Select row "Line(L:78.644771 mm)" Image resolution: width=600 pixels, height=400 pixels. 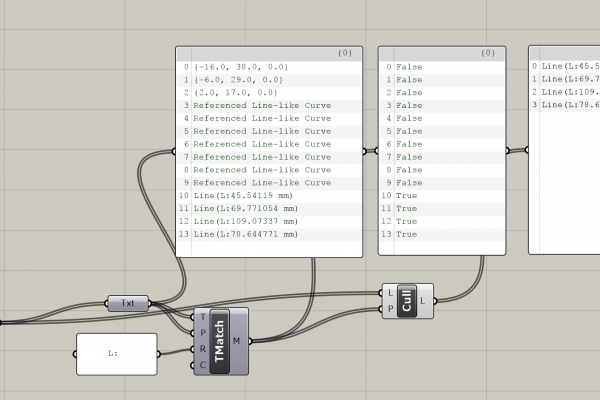(x=269, y=234)
